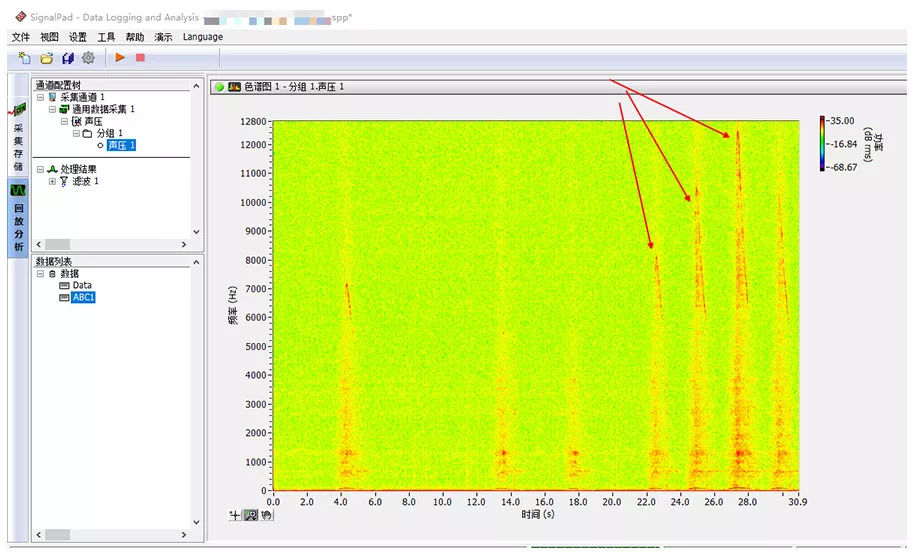This screenshot has height=556, width=915.
Task: Click the power dB color scale bar
Action: click(822, 144)
